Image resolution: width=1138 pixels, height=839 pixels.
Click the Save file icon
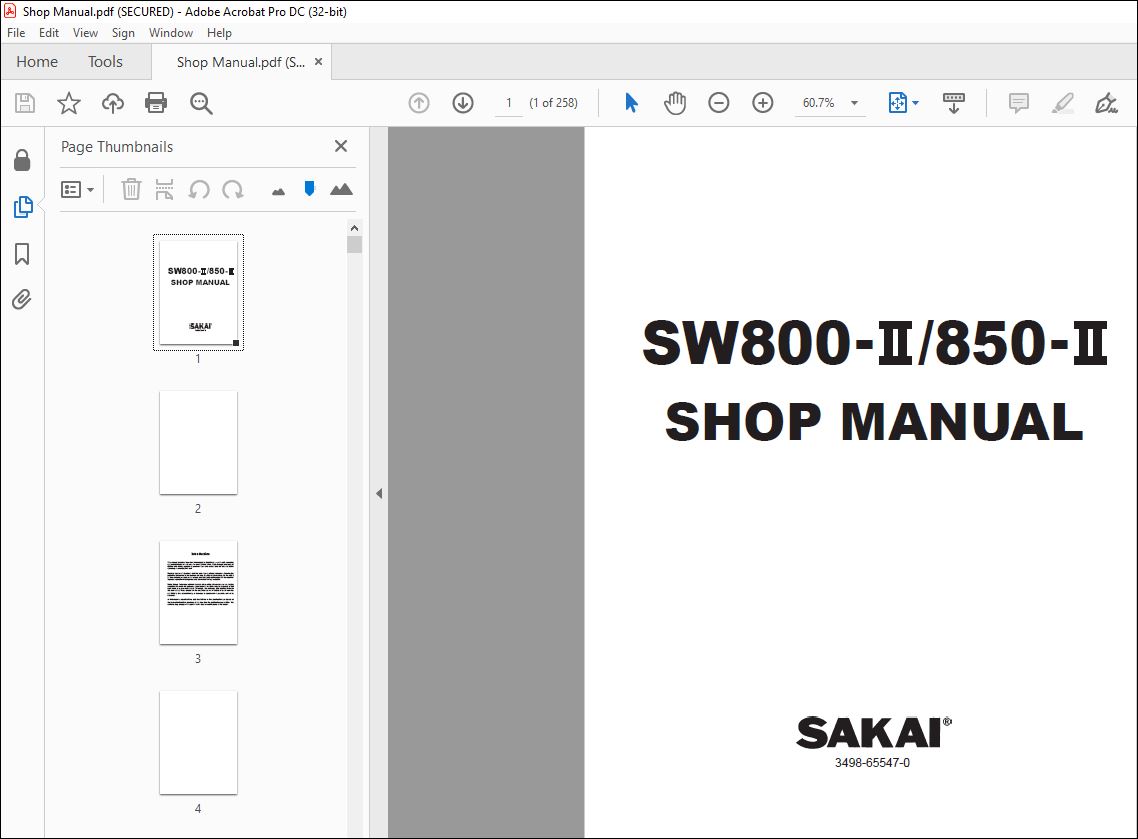coord(25,103)
